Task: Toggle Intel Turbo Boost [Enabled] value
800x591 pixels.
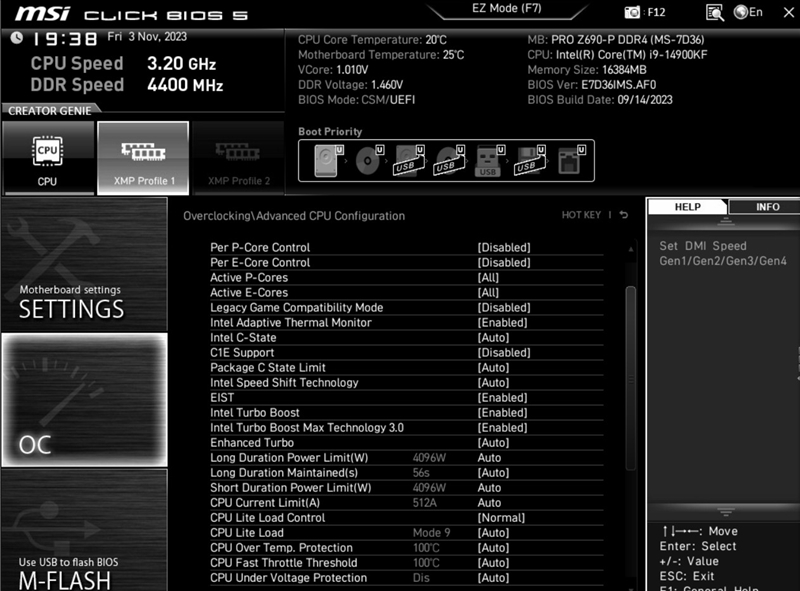Action: tap(503, 412)
